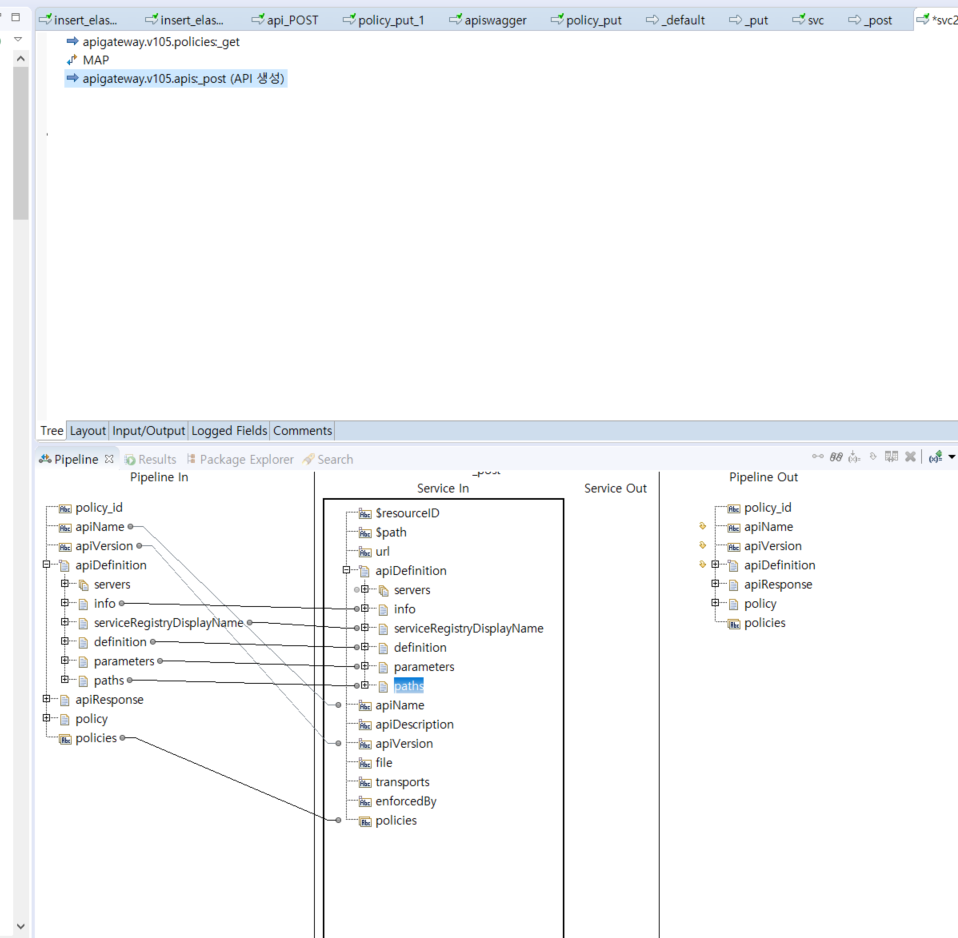Open the Pipeline view menu dropdown arrow
The image size is (958, 938).
click(x=951, y=457)
